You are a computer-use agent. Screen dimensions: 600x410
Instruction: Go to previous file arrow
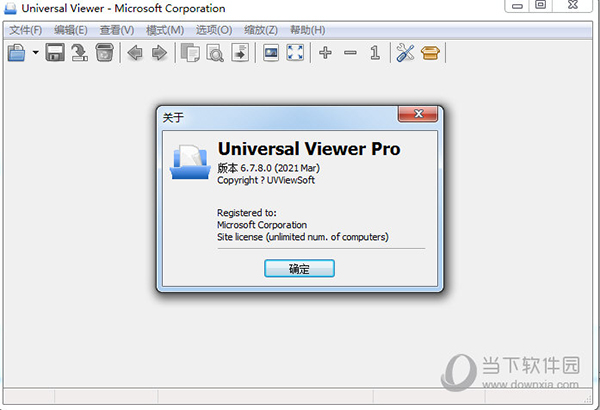(135, 52)
